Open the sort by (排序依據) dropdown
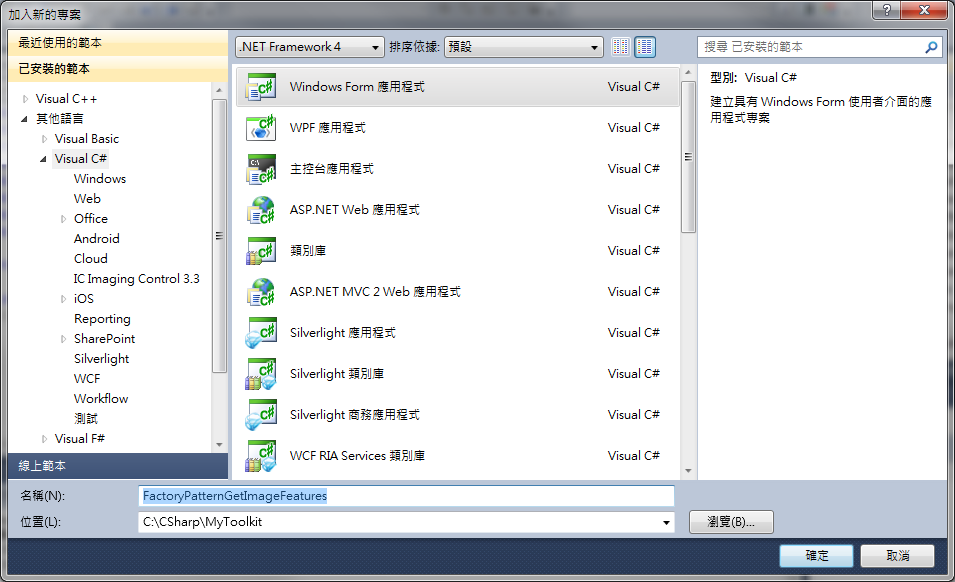 tap(524, 47)
